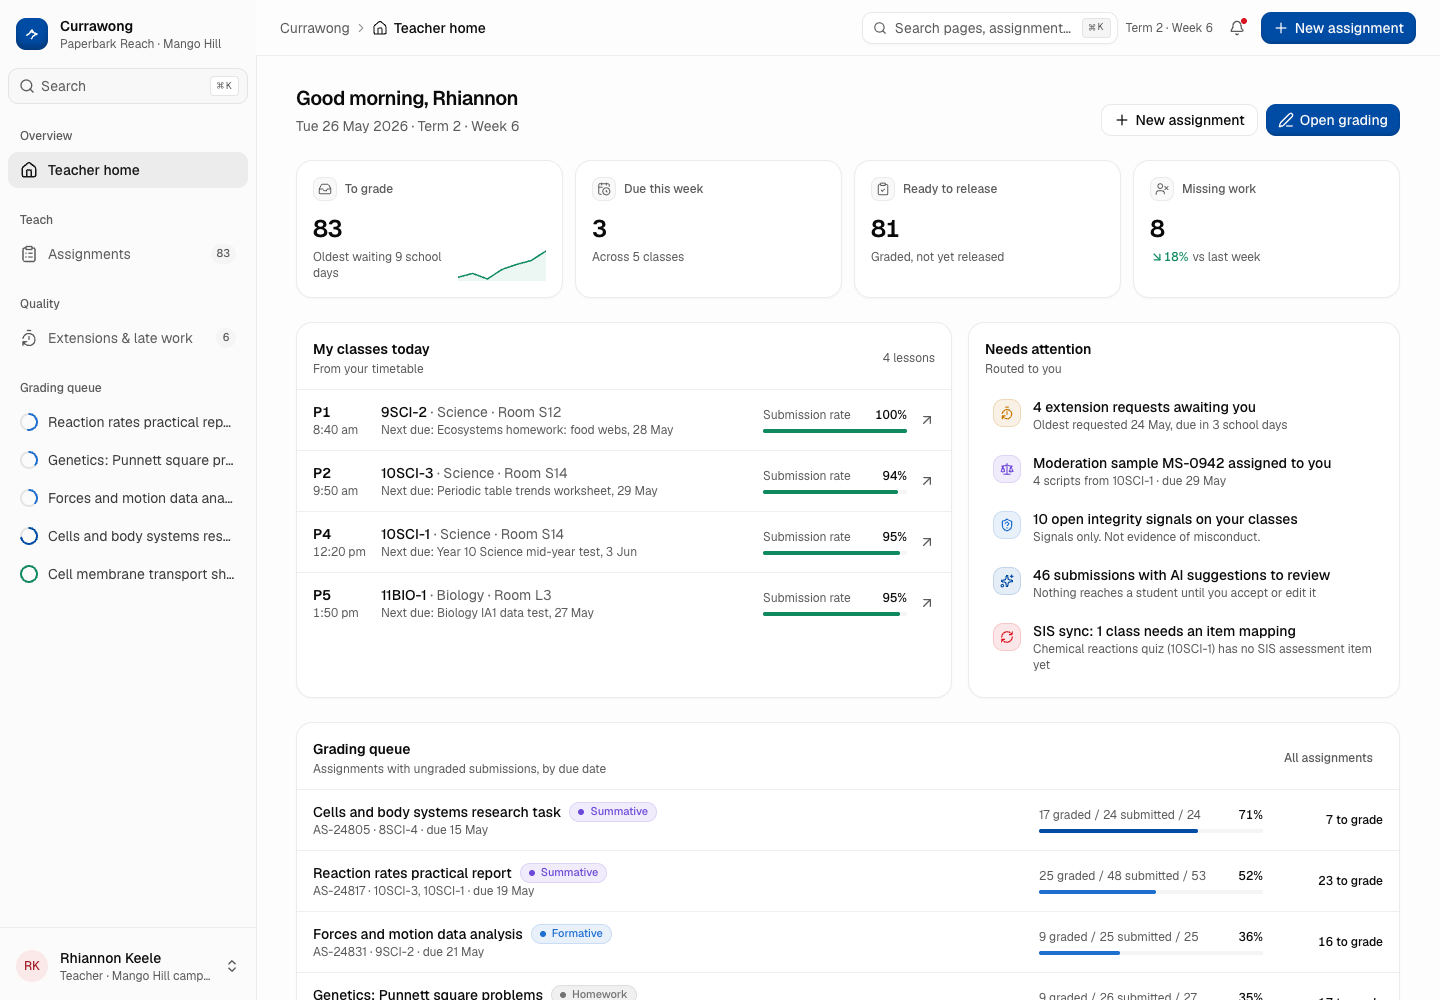Open Cells and body systems research task row
Viewport: 1440px width, 1000px height.
(848, 820)
